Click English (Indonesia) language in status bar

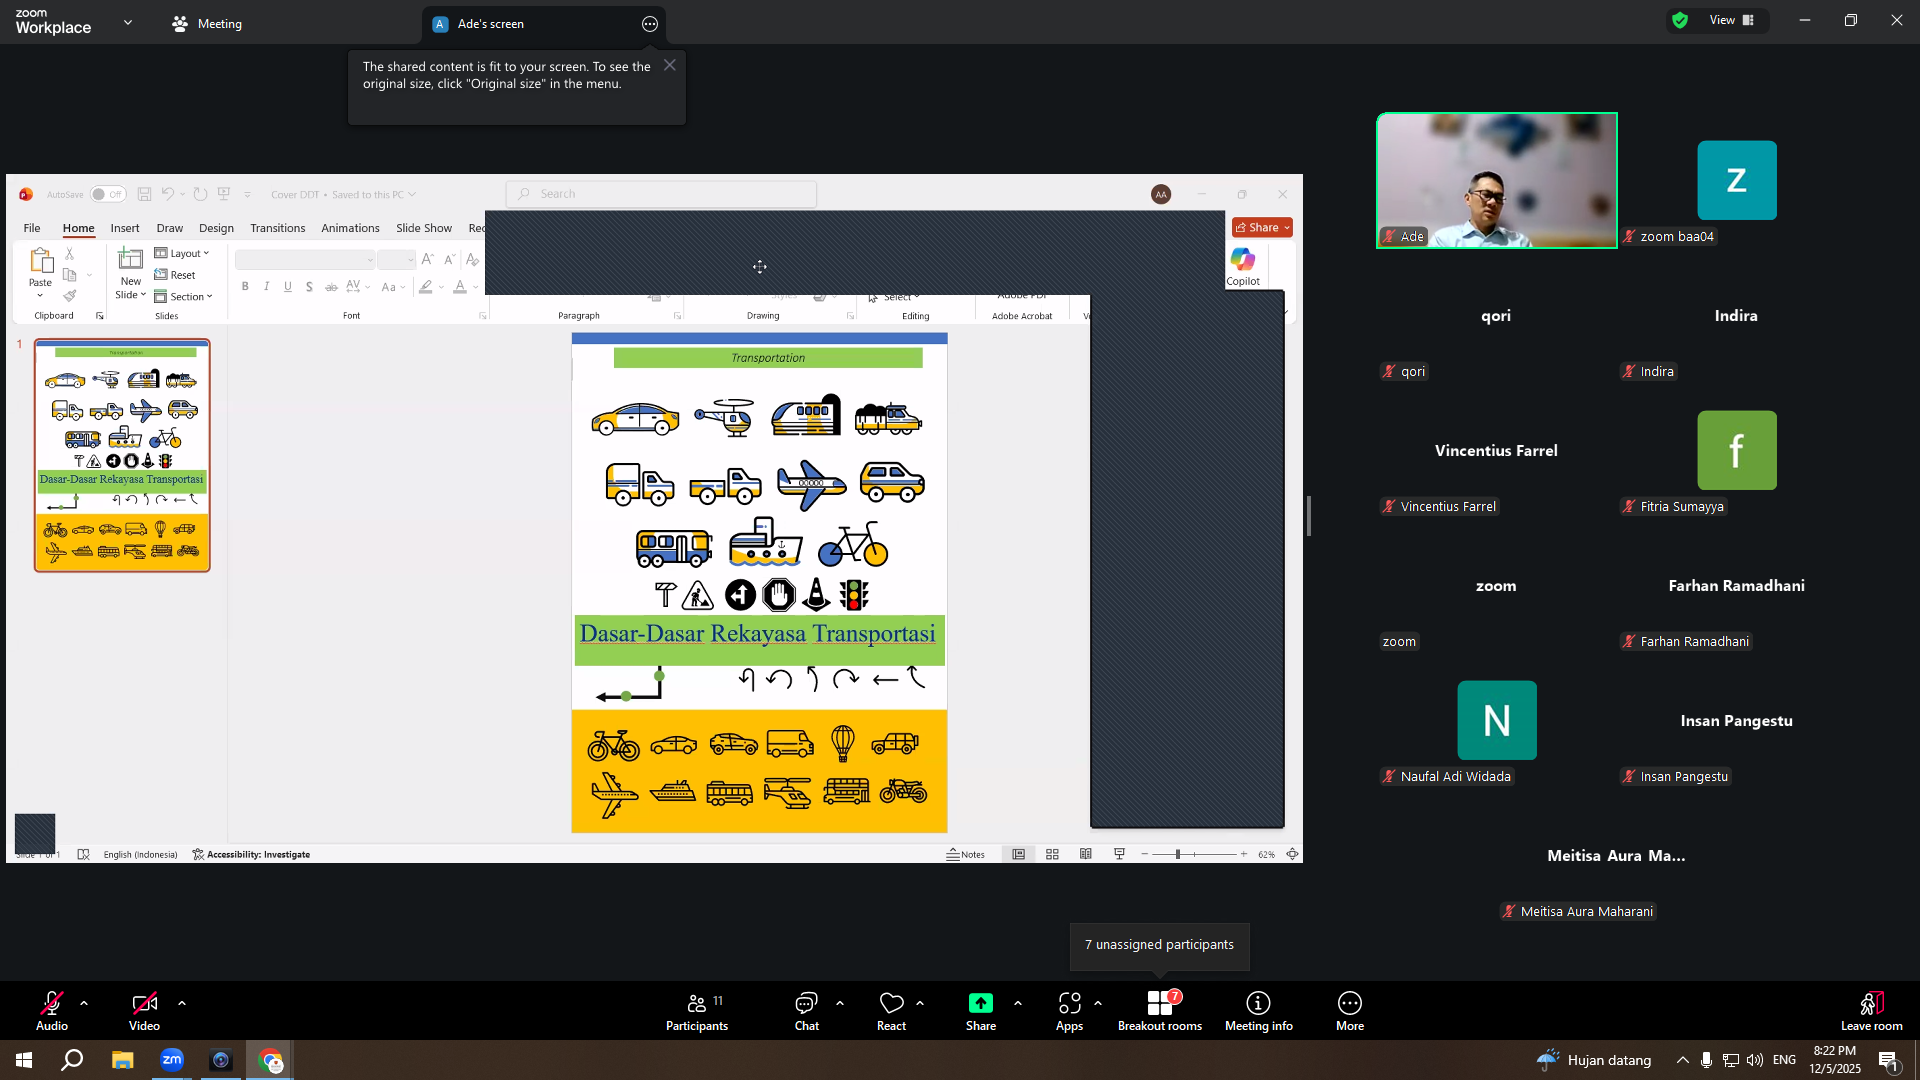pyautogui.click(x=140, y=855)
